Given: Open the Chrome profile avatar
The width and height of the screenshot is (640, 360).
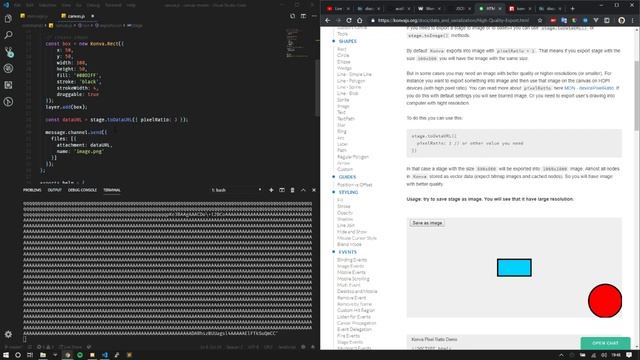Looking at the screenshot, I should coord(621,20).
